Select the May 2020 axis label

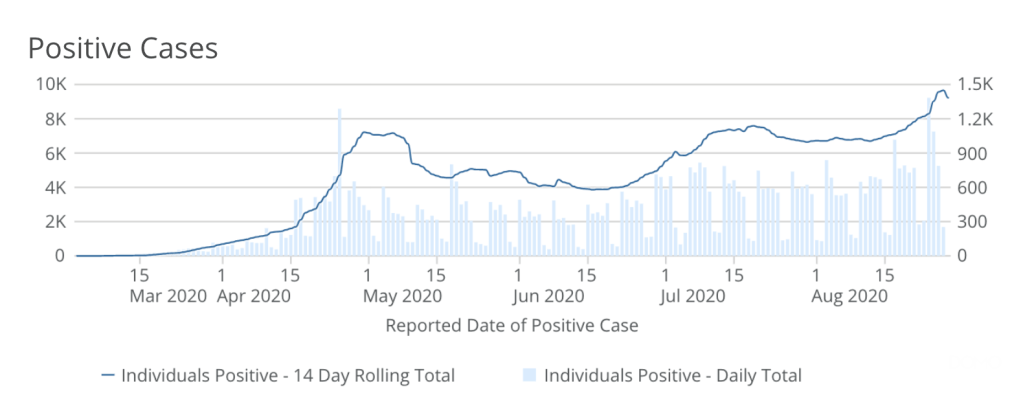(405, 296)
